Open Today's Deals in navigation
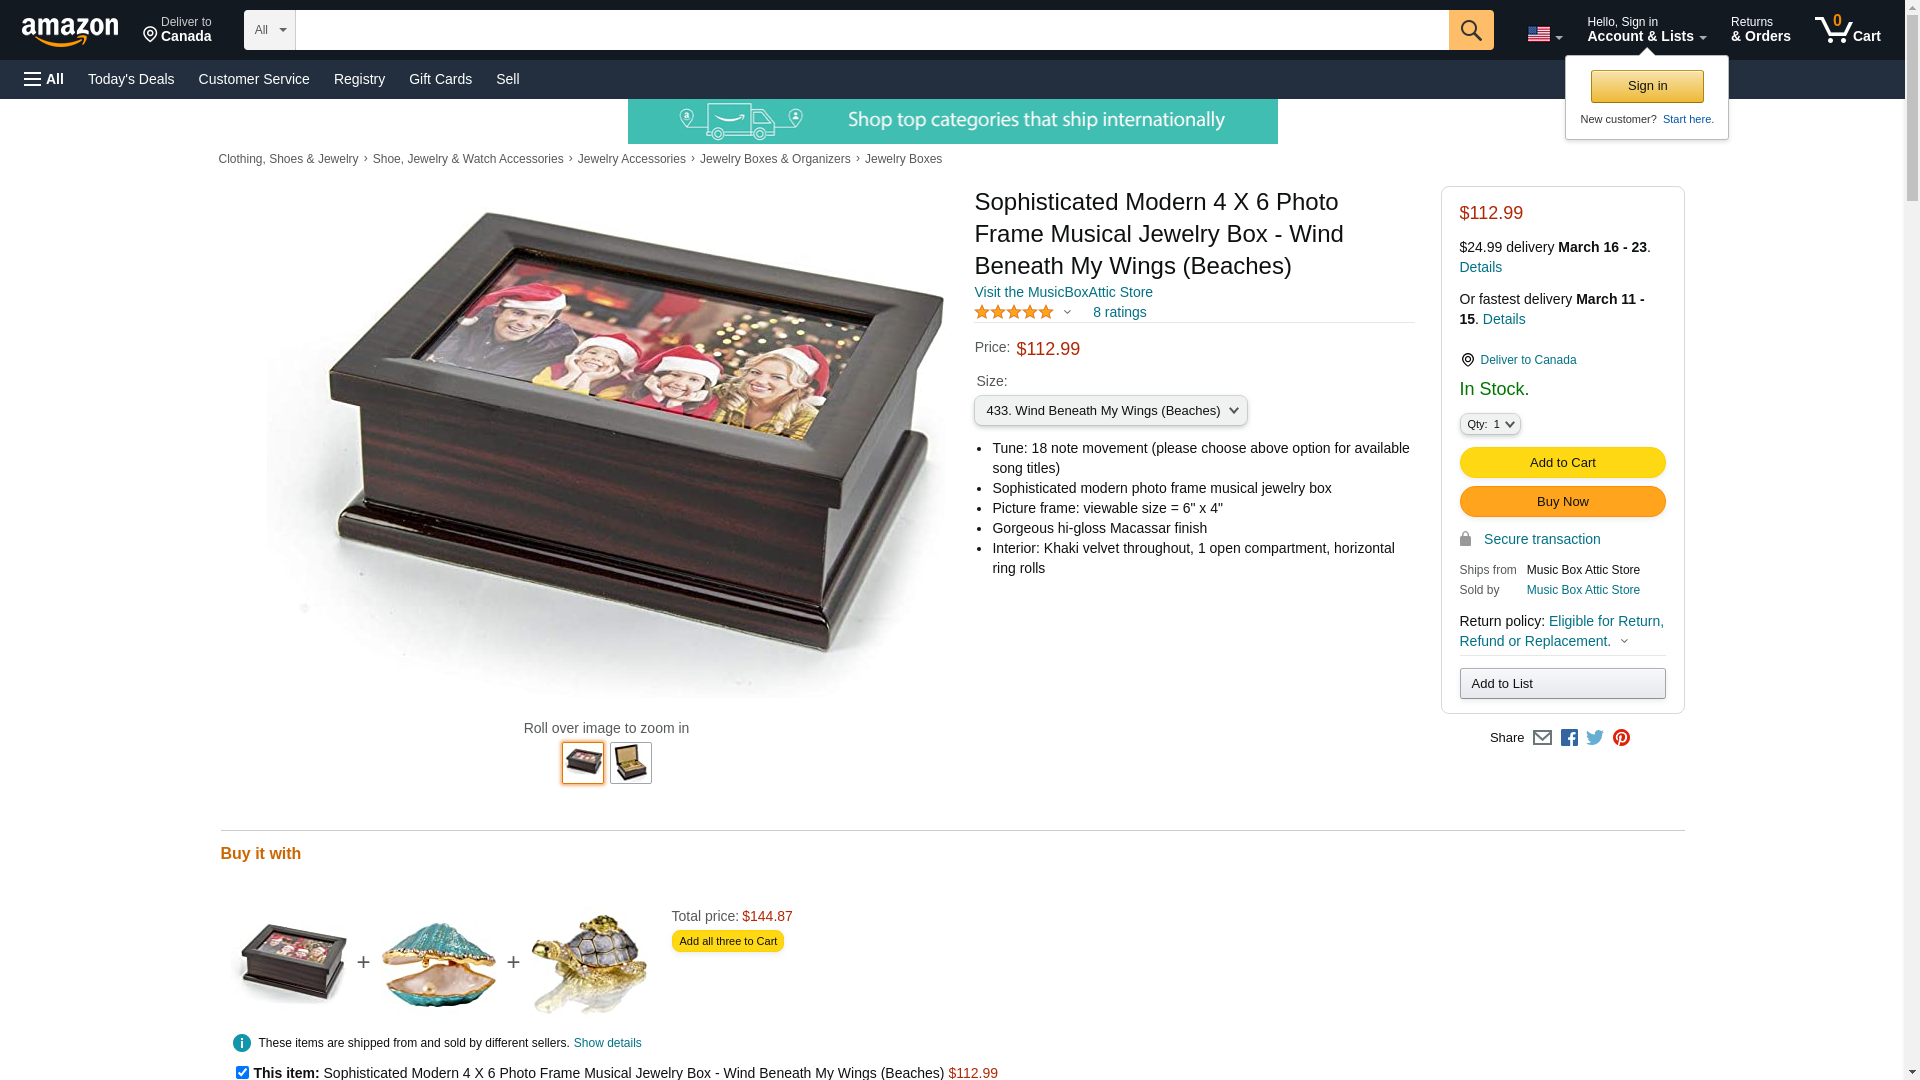 pyautogui.click(x=131, y=79)
